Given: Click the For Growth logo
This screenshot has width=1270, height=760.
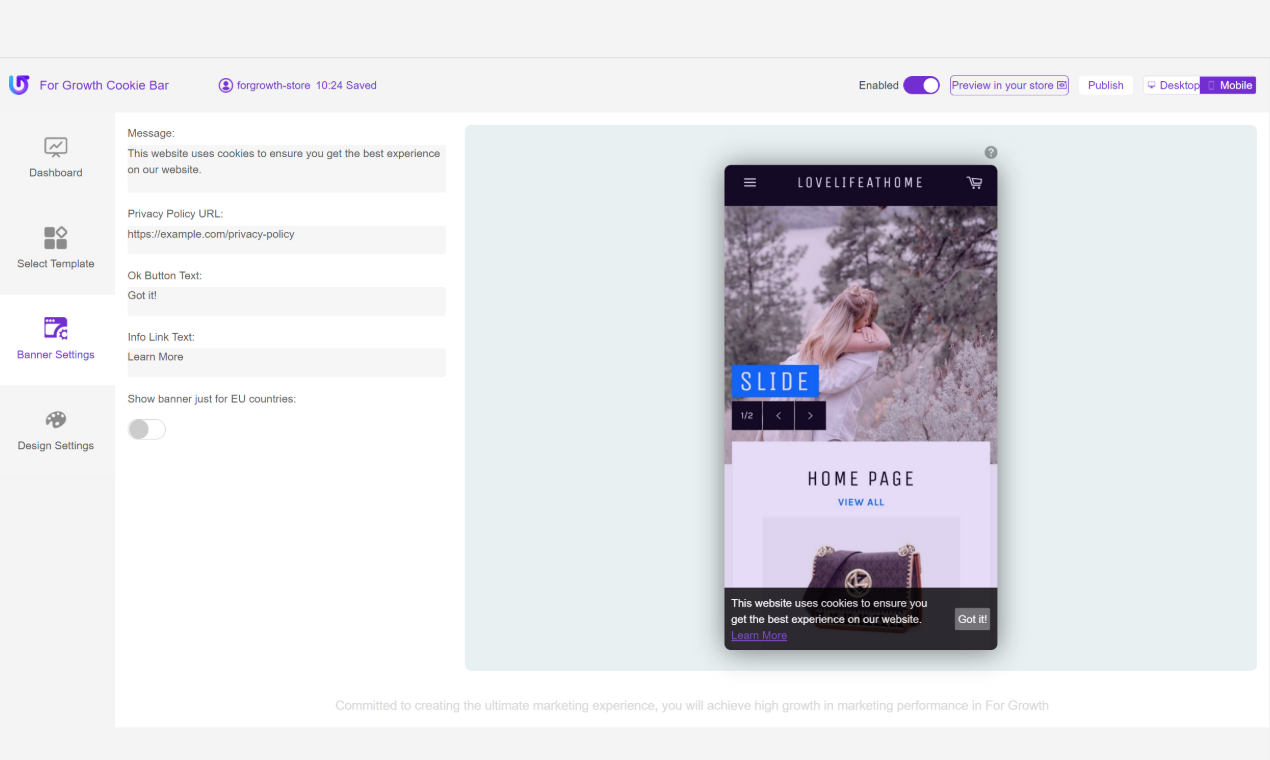Looking at the screenshot, I should [x=18, y=85].
